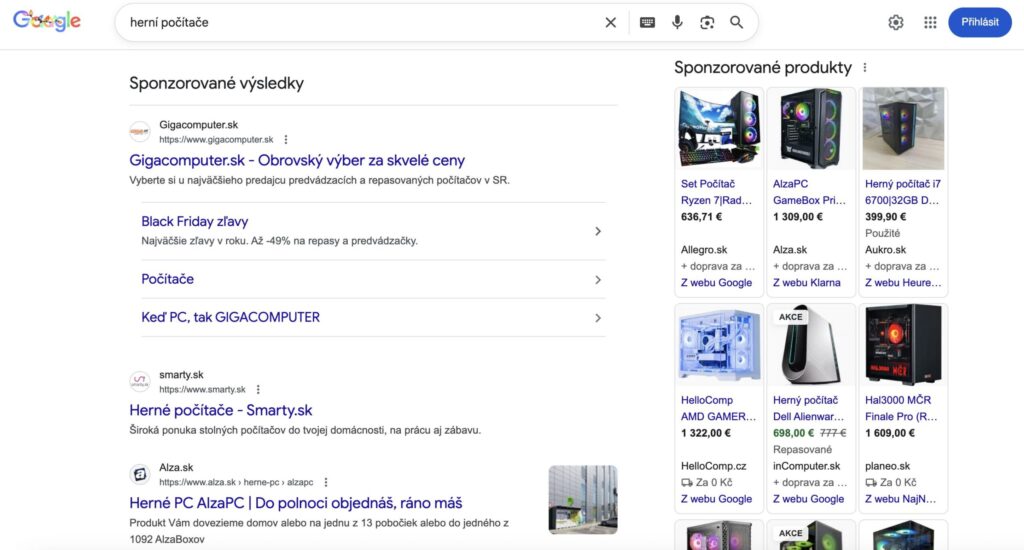
Task: Click Dell Alienware product image
Action: (x=810, y=345)
